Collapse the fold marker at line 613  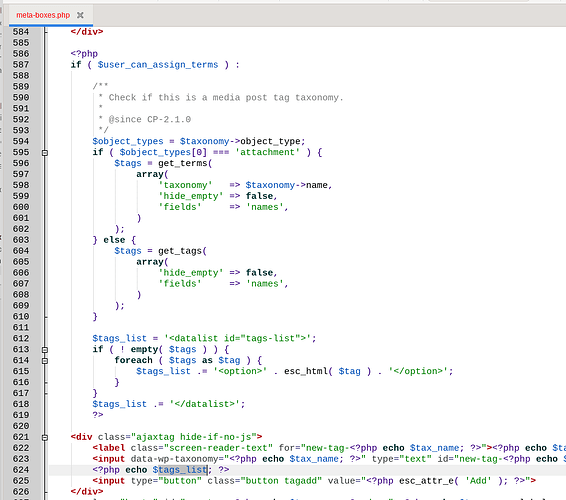click(45, 350)
